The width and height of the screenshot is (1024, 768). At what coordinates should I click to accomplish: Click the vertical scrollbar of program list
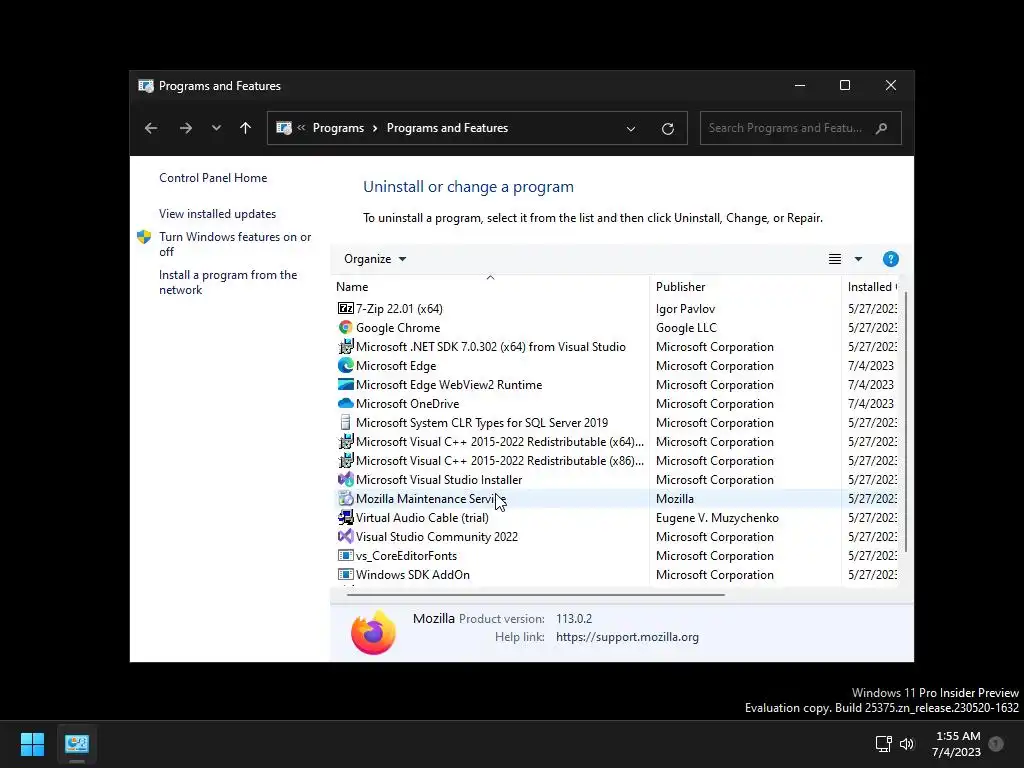[905, 421]
